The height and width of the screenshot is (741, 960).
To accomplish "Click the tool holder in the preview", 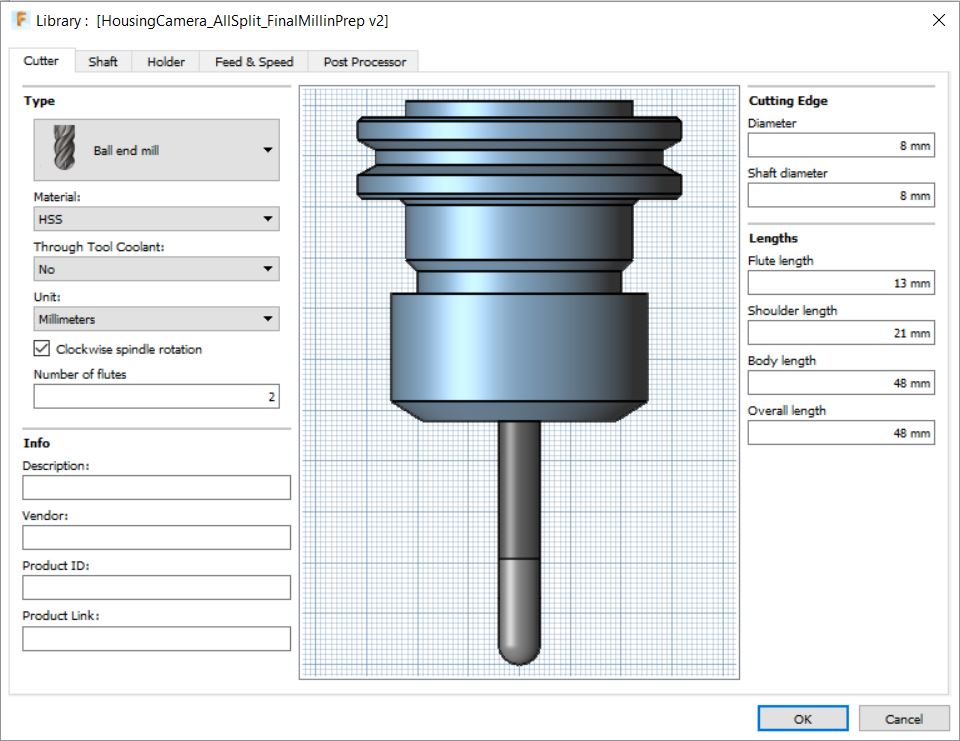I will tap(519, 260).
